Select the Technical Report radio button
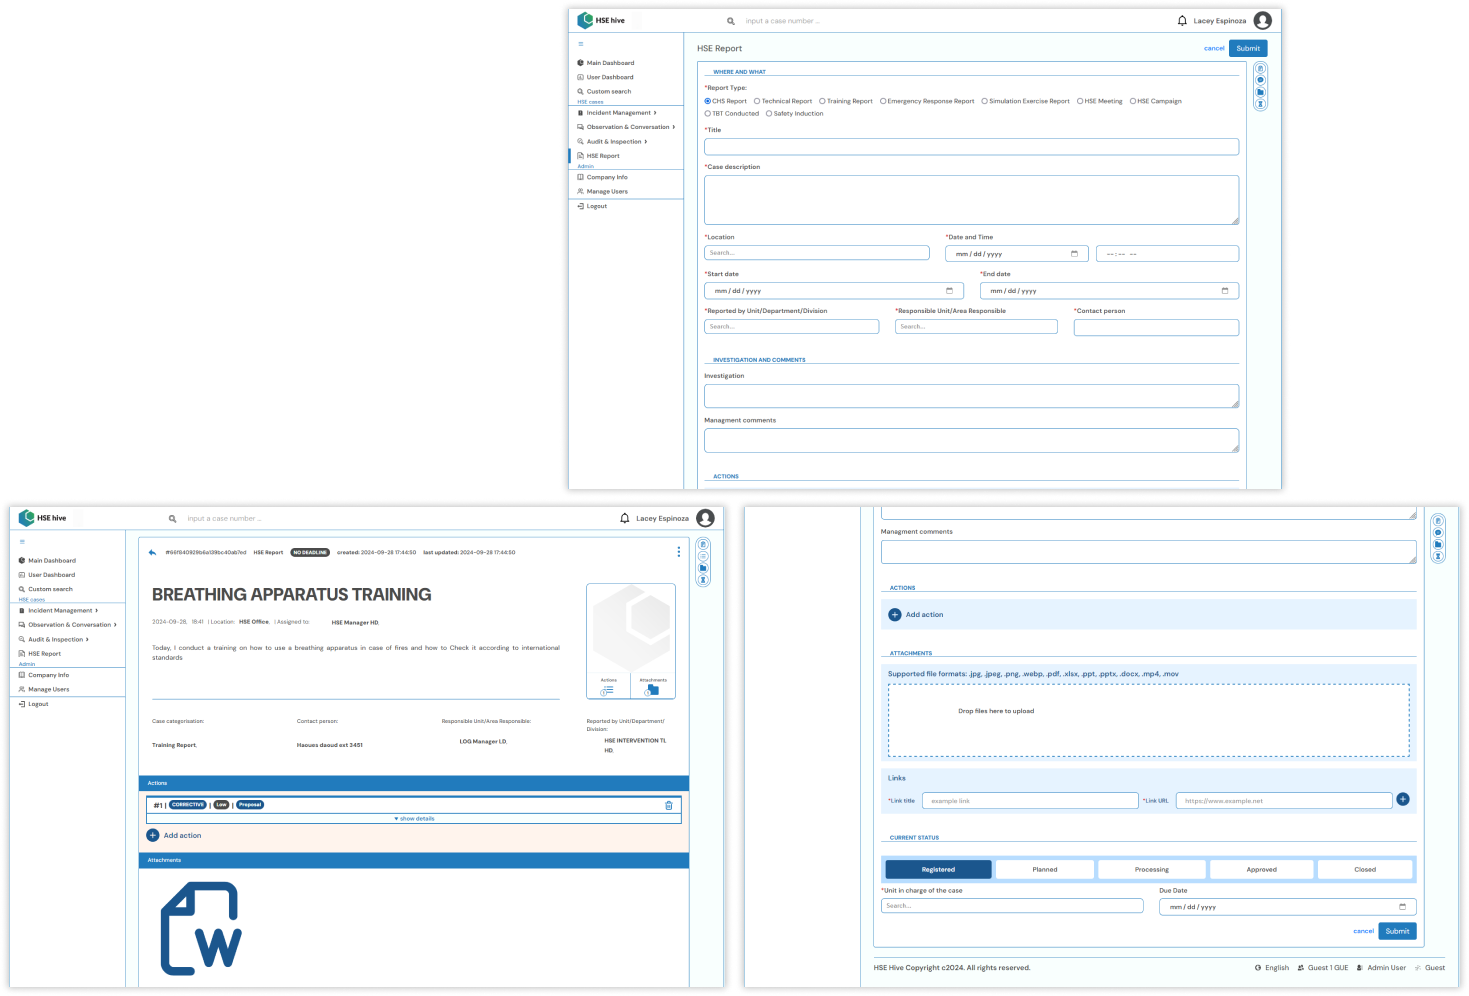 click(757, 101)
